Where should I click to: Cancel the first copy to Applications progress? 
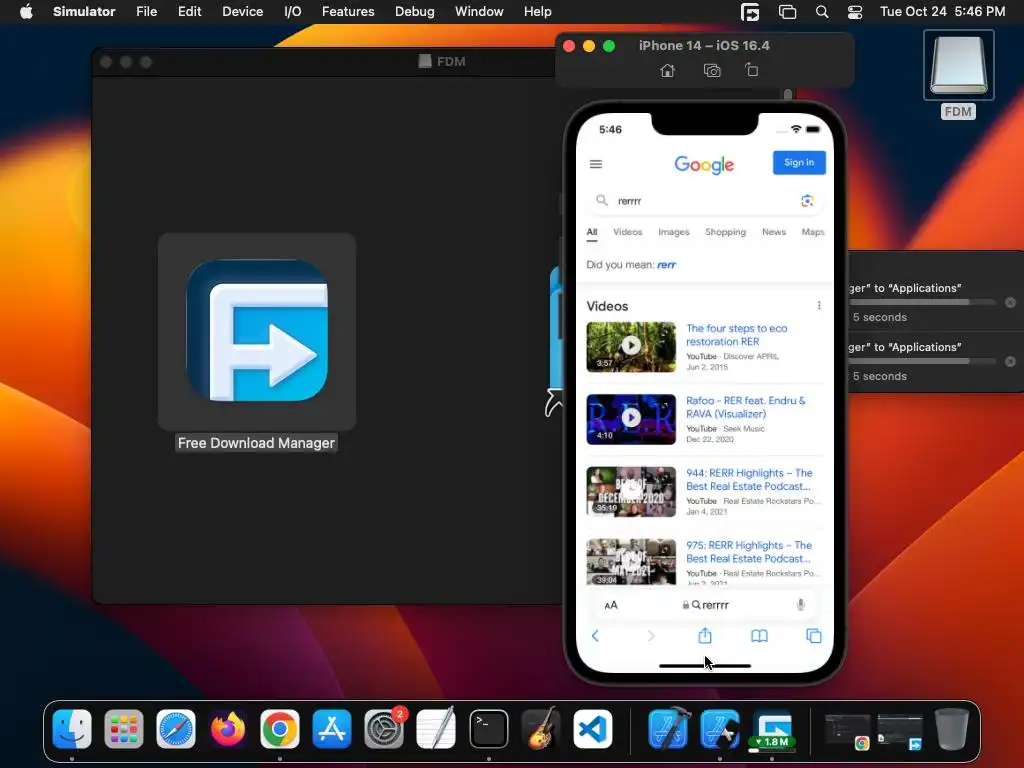(x=1010, y=302)
